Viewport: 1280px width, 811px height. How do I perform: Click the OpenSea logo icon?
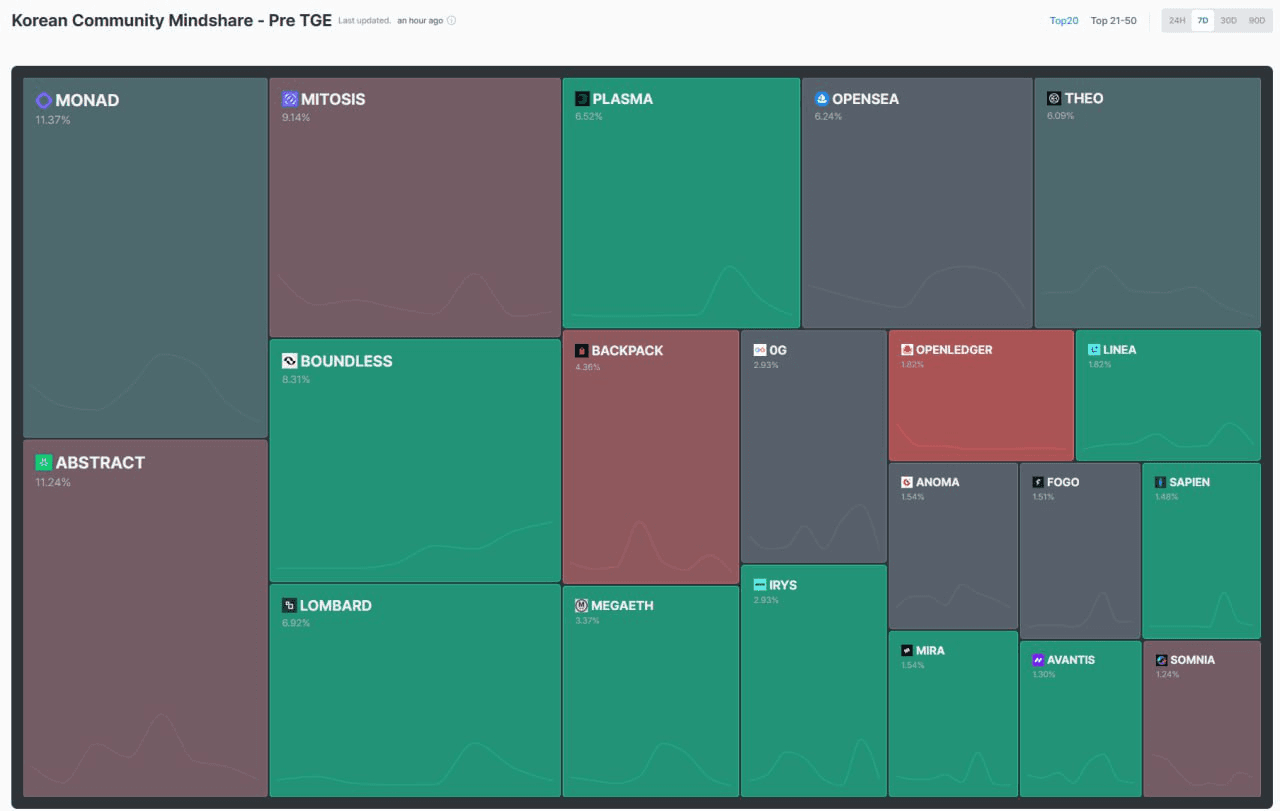[822, 99]
